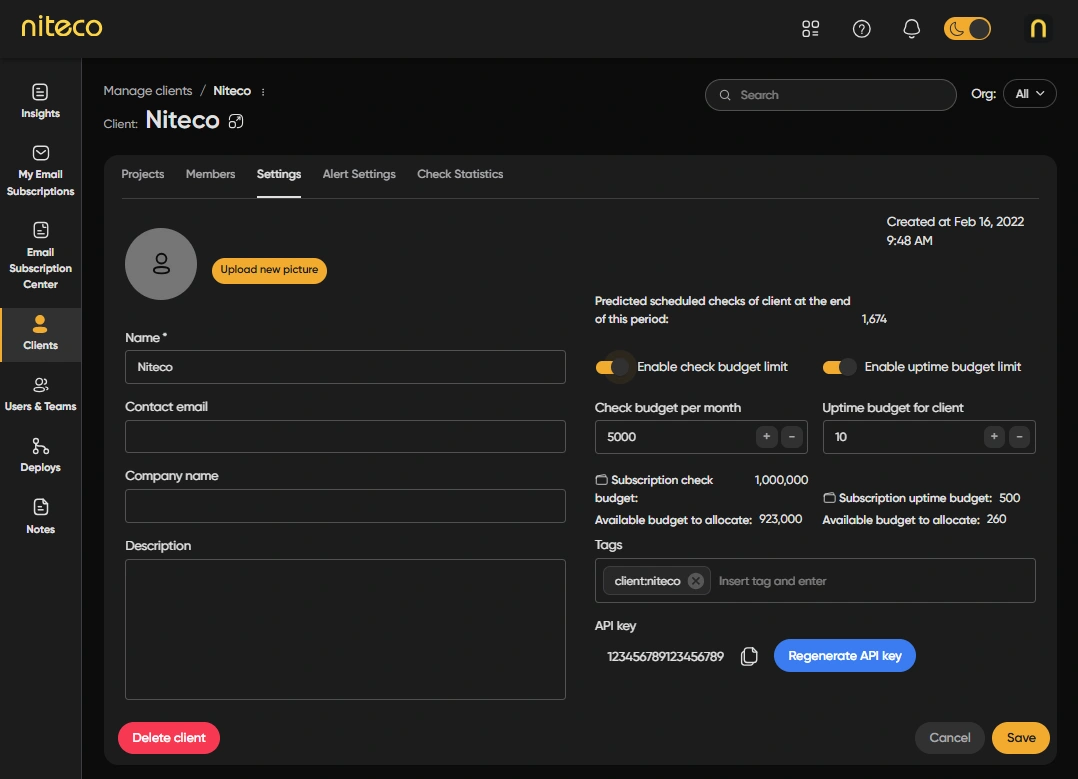Switch to the Projects tab
The width and height of the screenshot is (1078, 779).
click(143, 174)
